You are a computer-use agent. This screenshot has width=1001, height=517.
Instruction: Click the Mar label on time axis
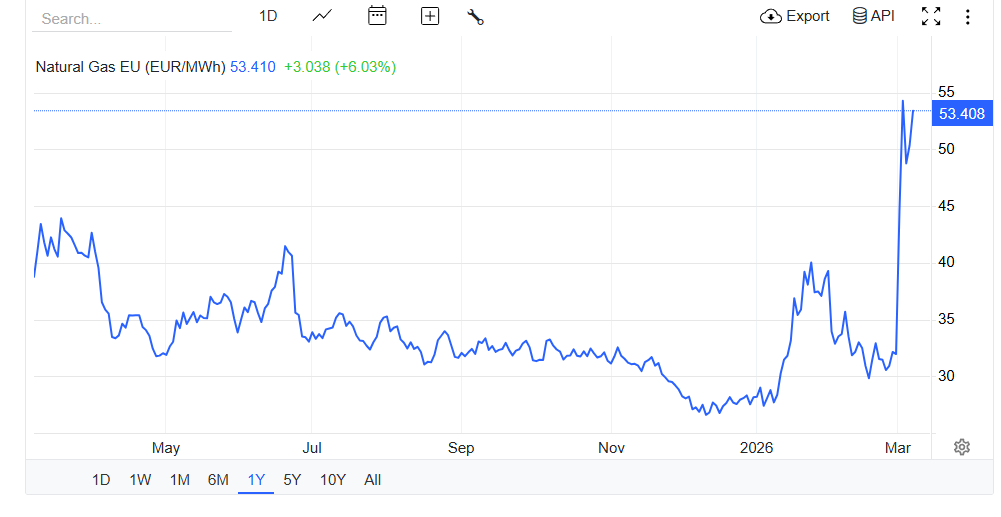click(x=898, y=448)
